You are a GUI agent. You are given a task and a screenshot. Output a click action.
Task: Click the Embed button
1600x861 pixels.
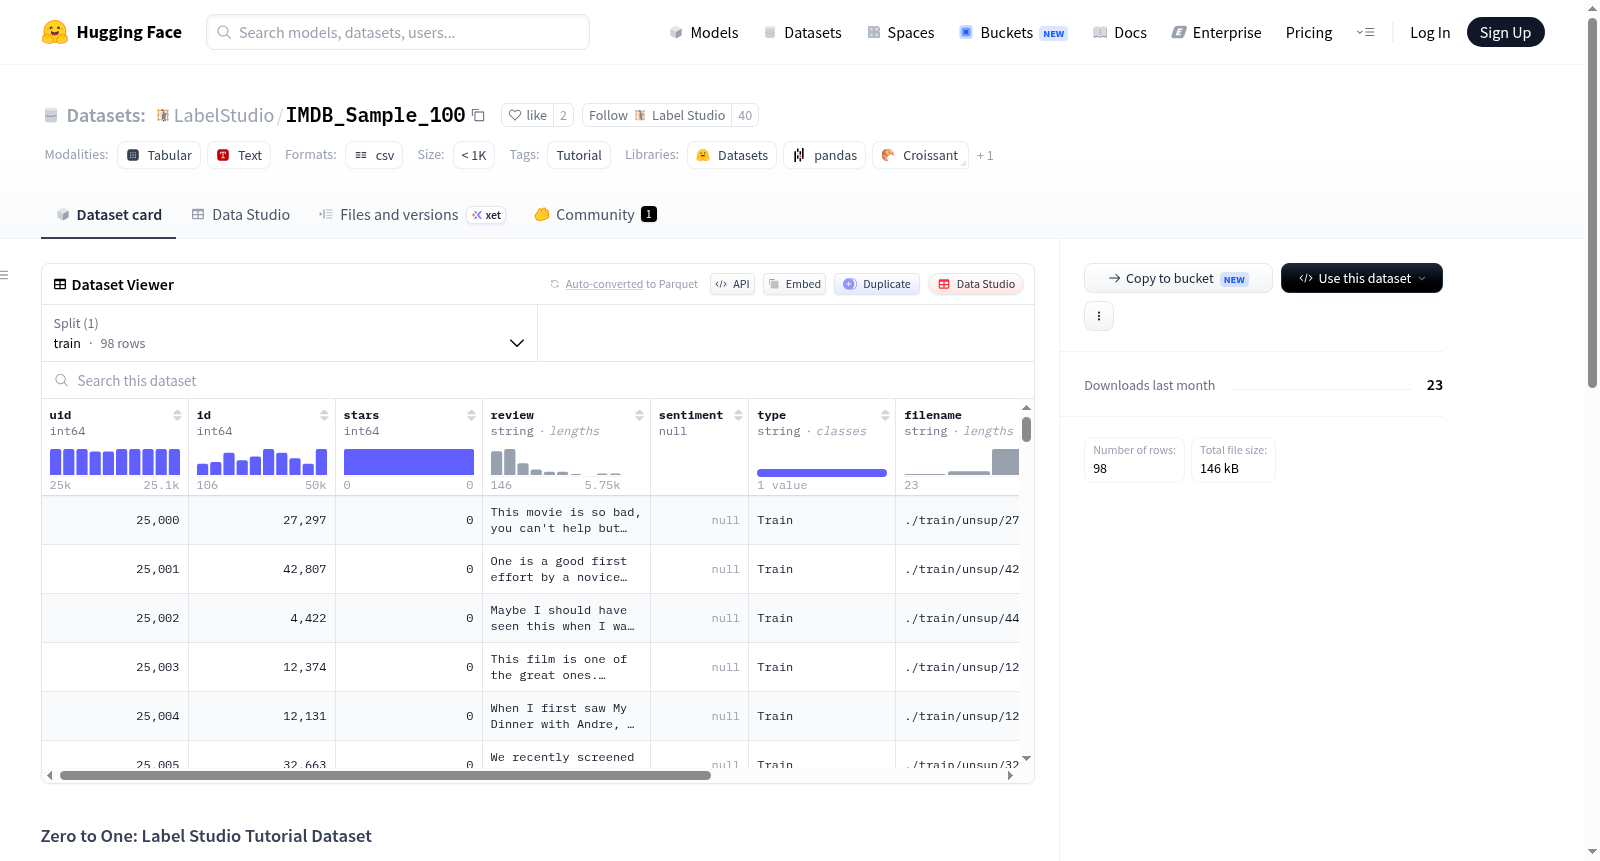point(794,284)
